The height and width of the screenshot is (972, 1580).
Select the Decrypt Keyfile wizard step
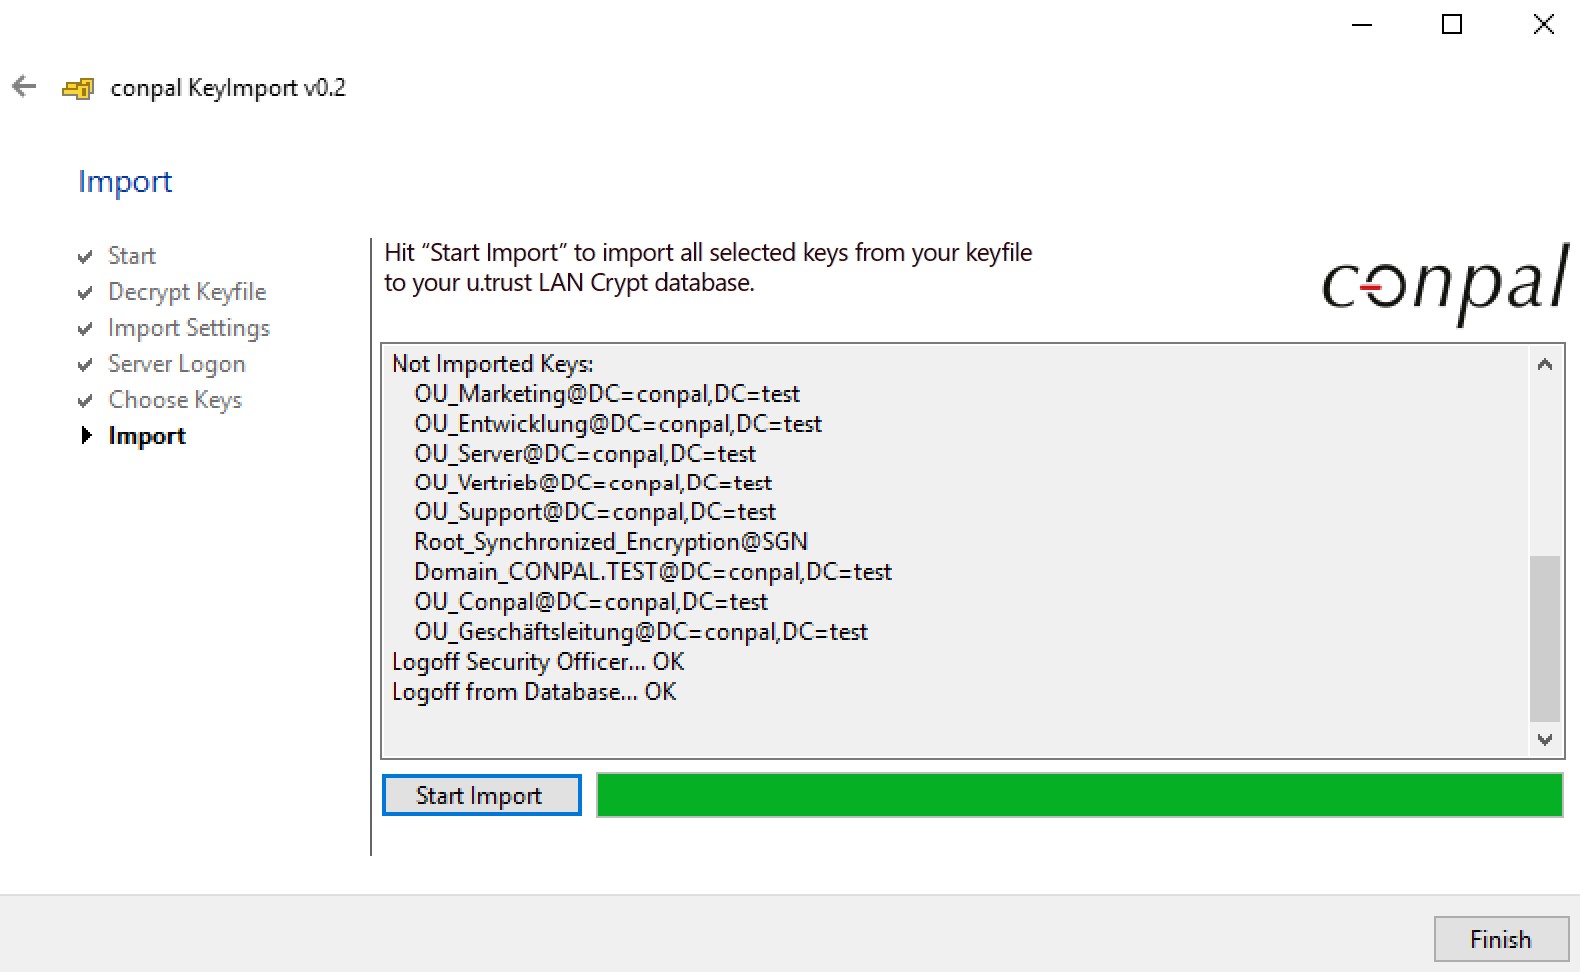pos(187,292)
